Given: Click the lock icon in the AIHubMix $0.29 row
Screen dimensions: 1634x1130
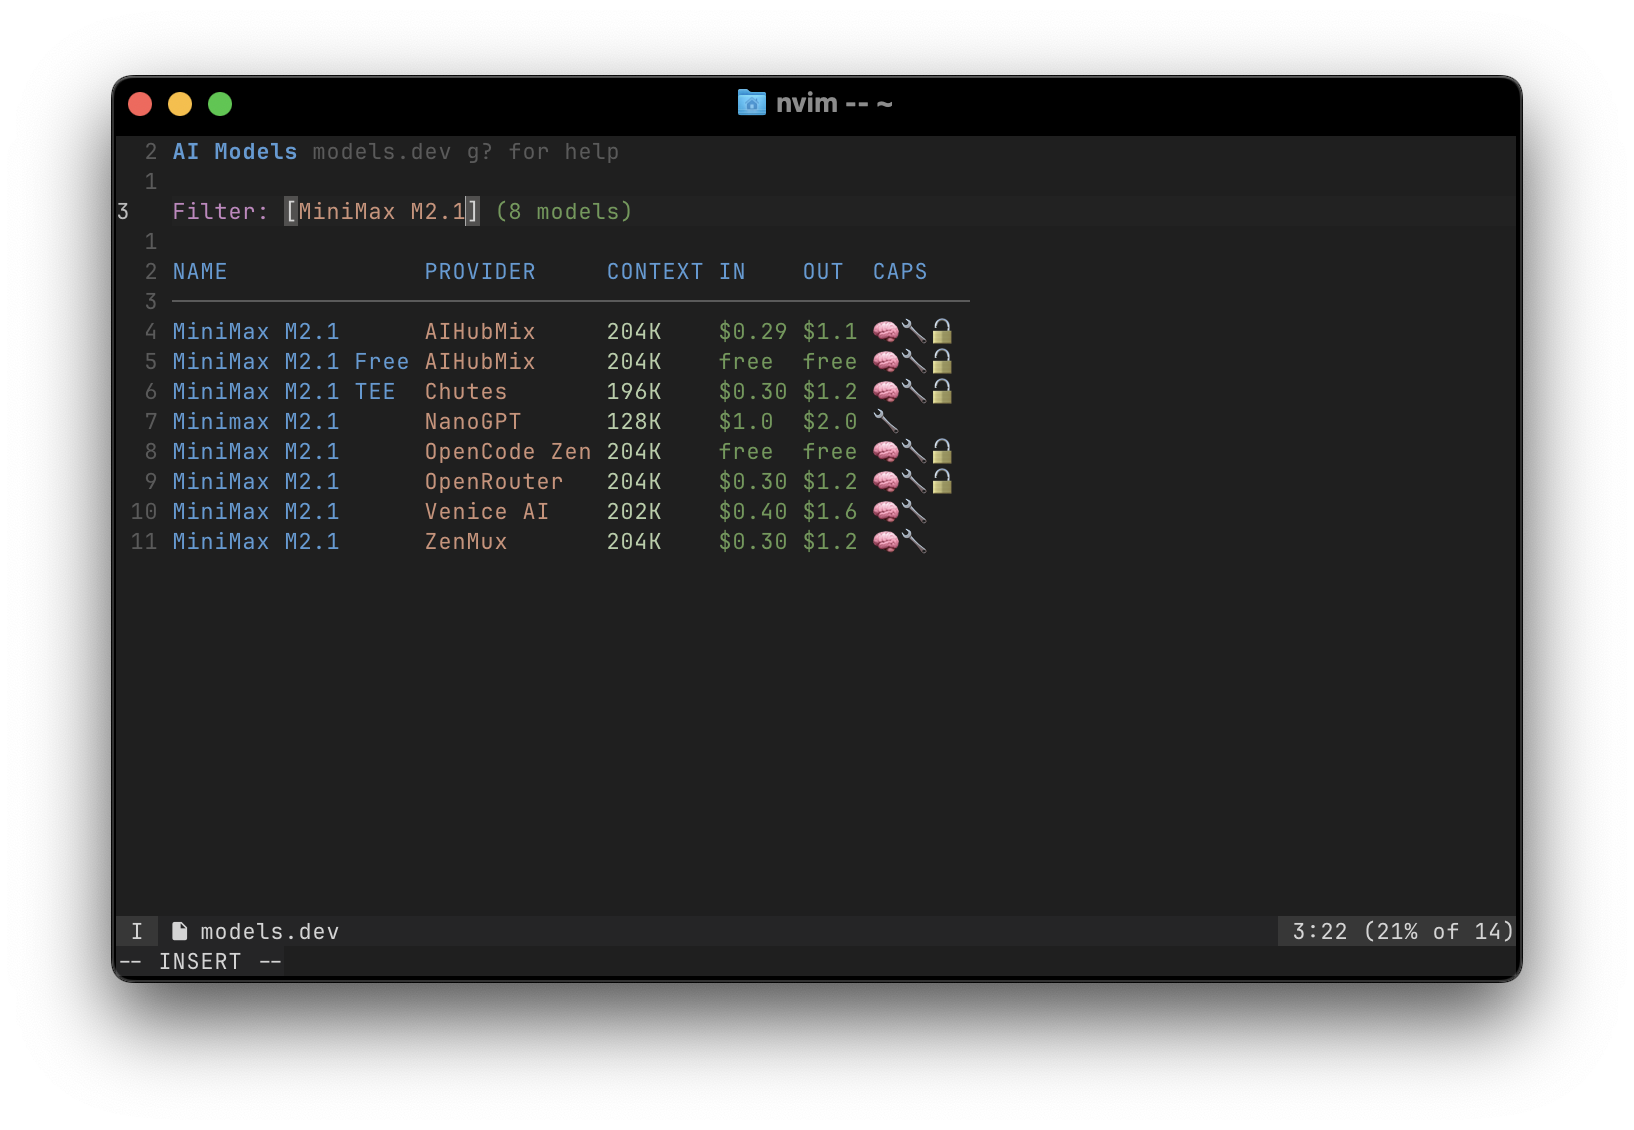Looking at the screenshot, I should point(942,331).
